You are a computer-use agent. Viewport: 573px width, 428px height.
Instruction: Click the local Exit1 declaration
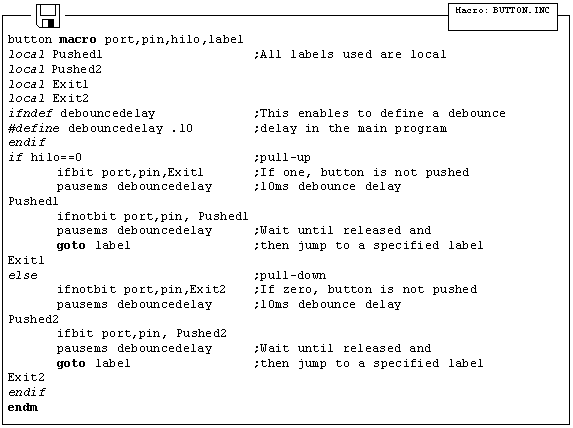tap(48, 84)
